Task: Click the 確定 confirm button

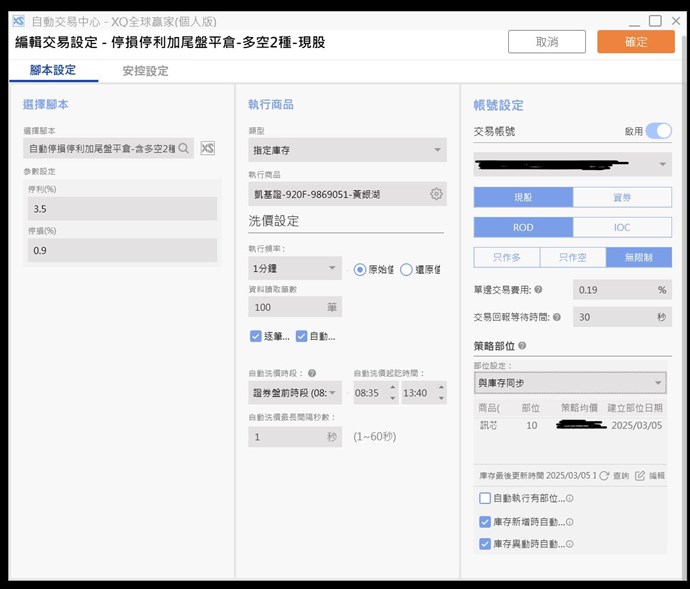Action: click(x=635, y=42)
